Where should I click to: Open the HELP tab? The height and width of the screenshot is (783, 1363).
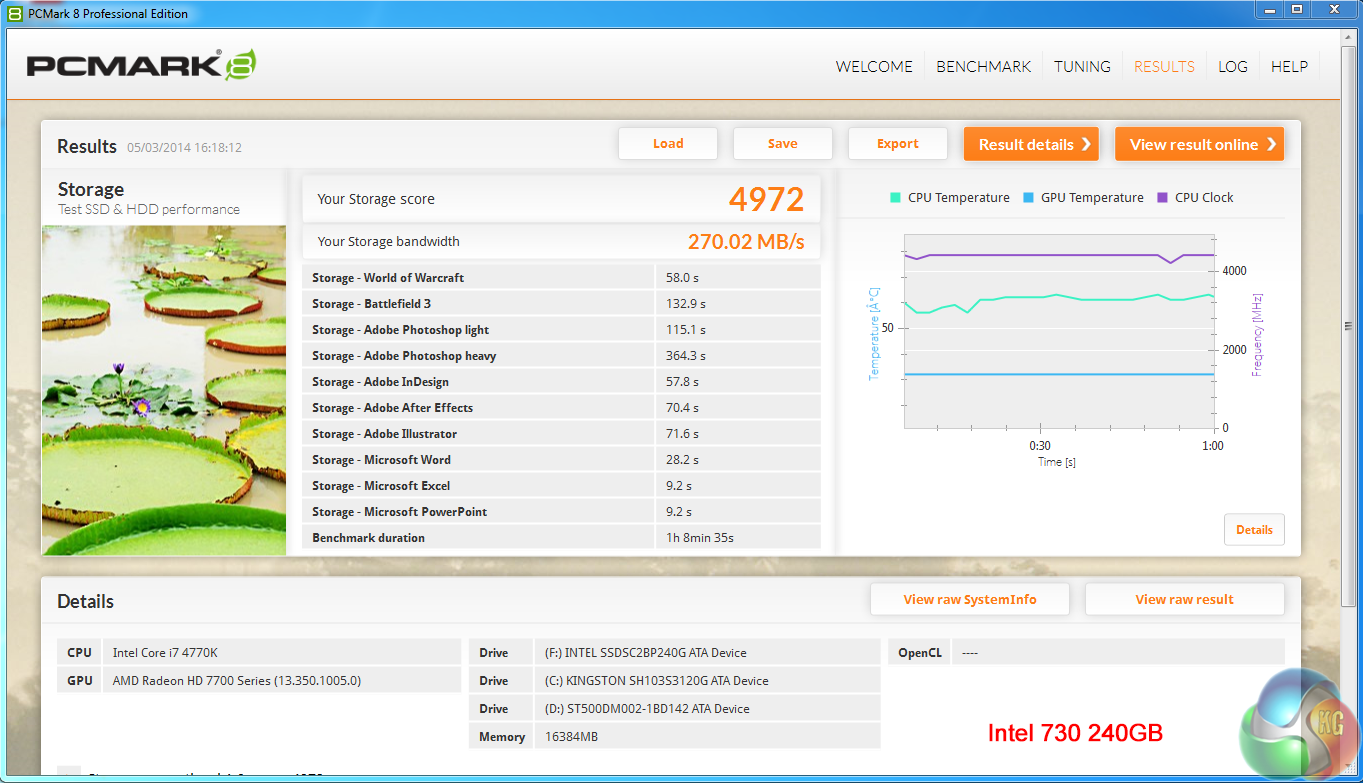click(x=1289, y=67)
